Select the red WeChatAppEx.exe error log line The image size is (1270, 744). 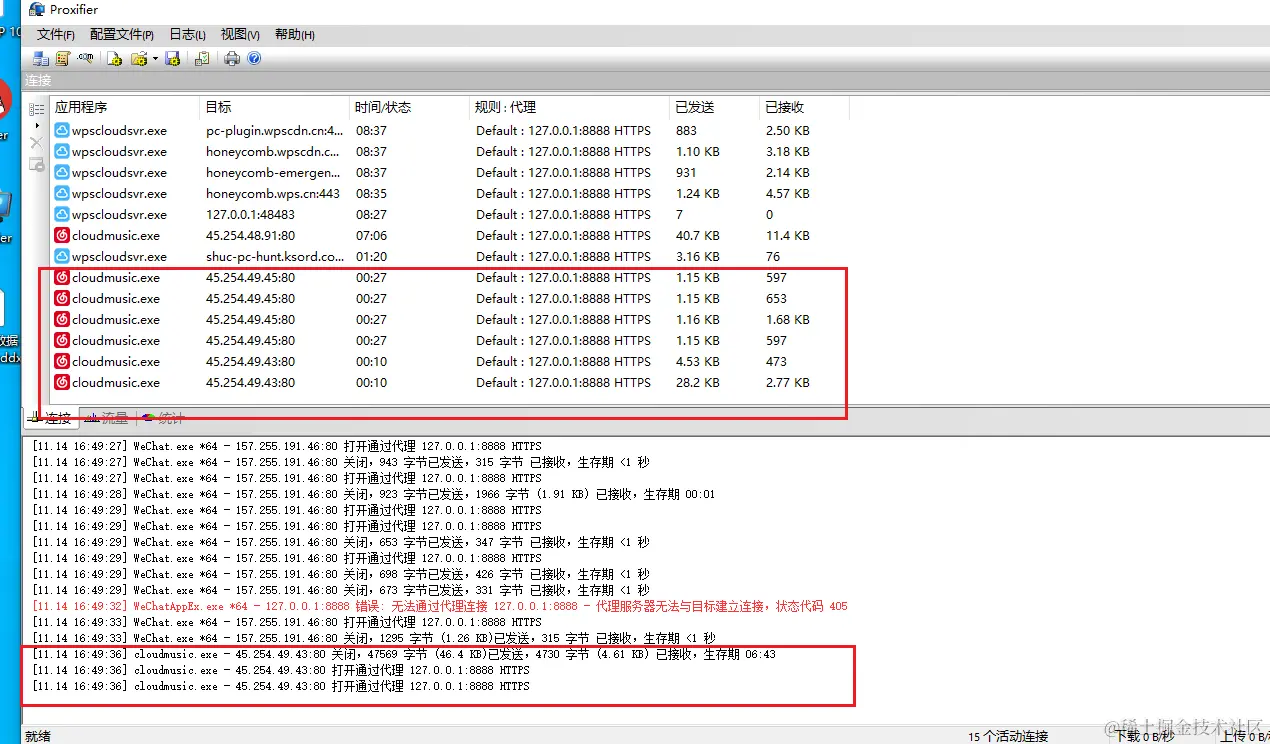tap(440, 606)
